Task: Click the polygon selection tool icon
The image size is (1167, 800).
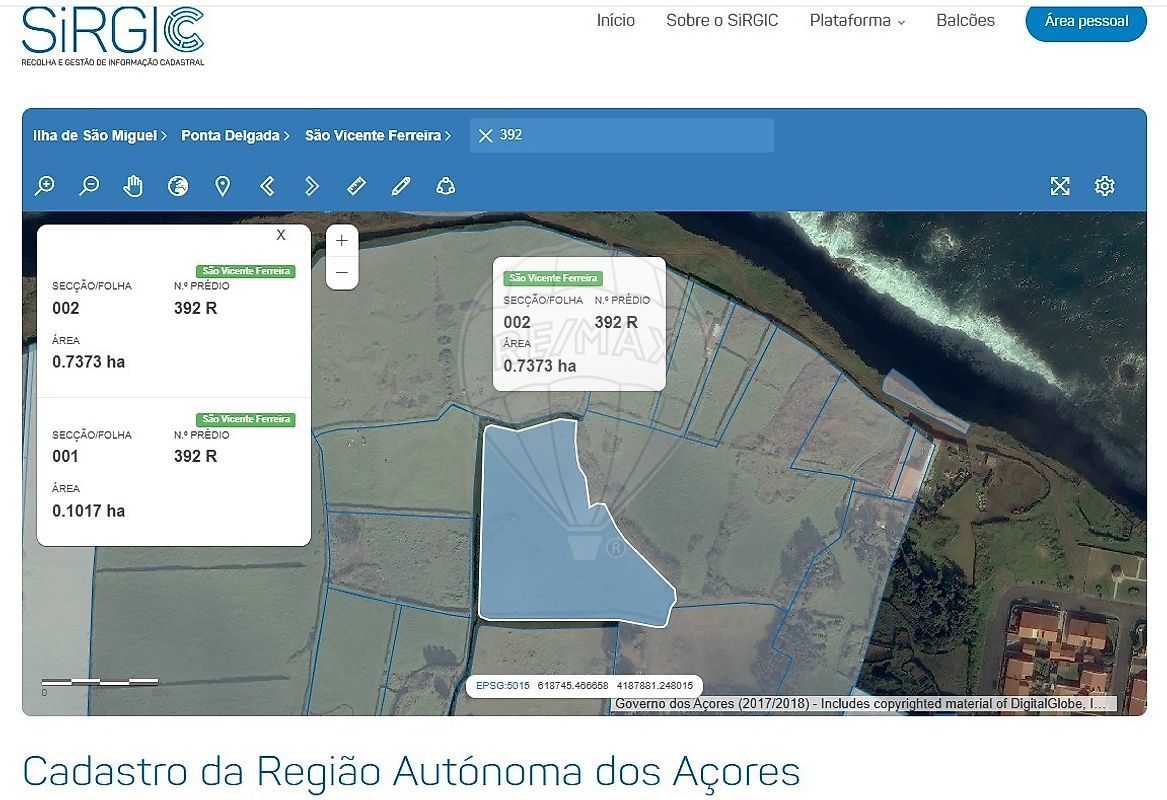Action: pos(446,186)
